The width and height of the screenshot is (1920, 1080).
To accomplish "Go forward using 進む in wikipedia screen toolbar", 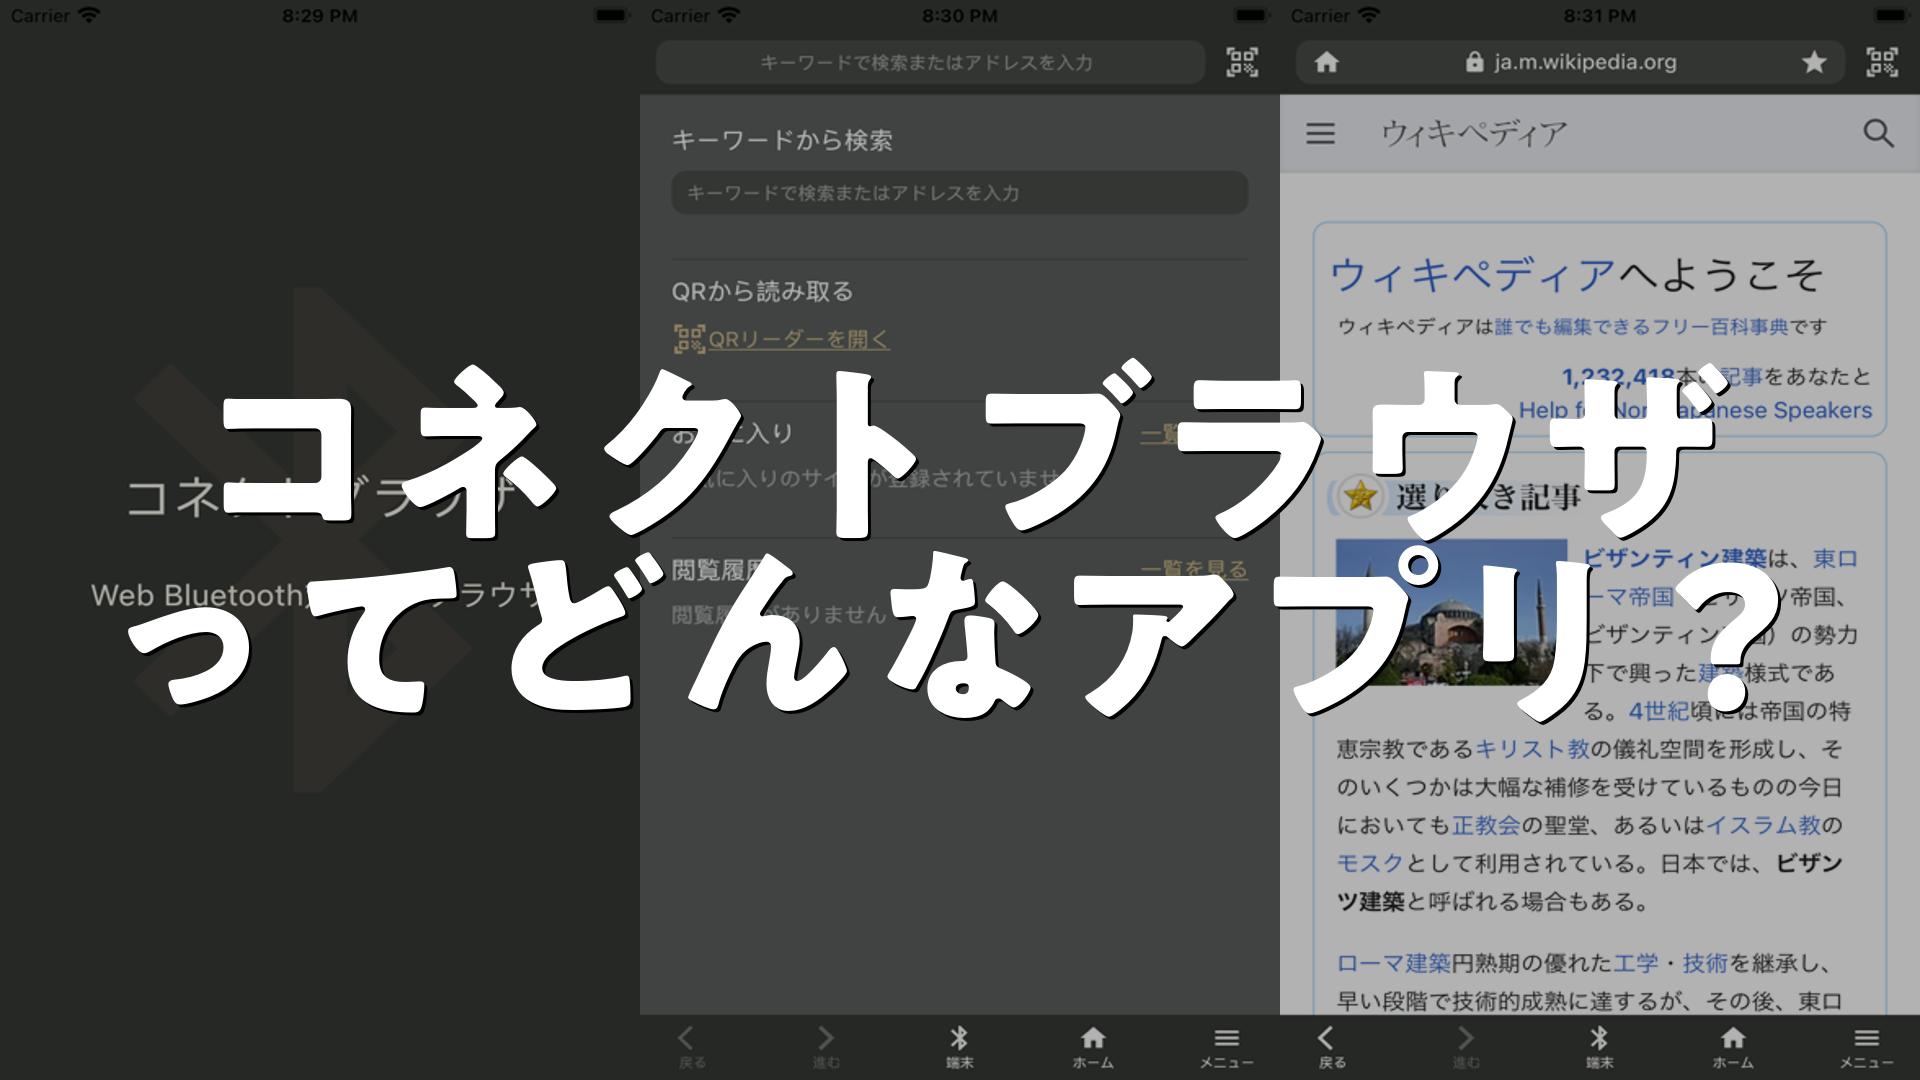I will pyautogui.click(x=1465, y=1047).
